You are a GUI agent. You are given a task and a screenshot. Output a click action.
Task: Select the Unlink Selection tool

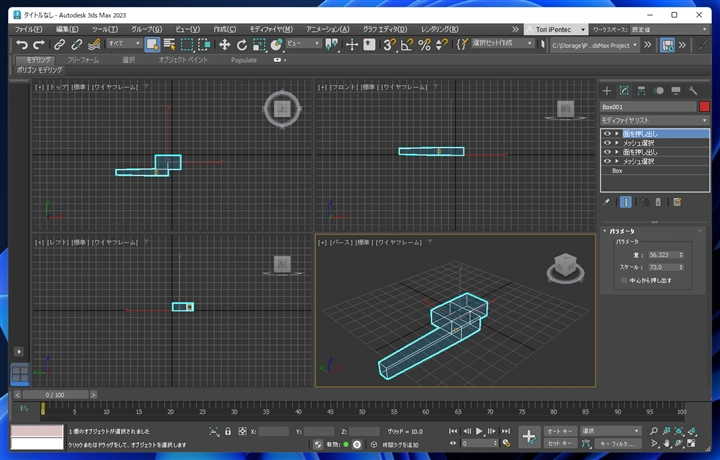(x=77, y=45)
